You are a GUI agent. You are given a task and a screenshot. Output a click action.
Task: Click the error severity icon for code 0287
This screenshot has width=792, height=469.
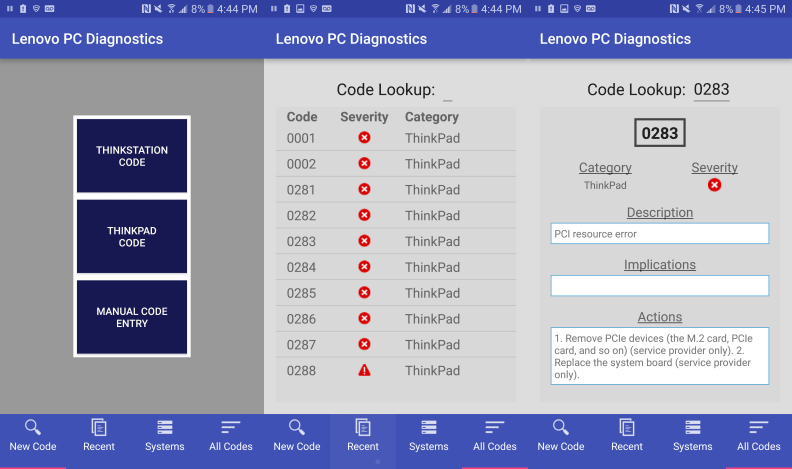coord(364,344)
